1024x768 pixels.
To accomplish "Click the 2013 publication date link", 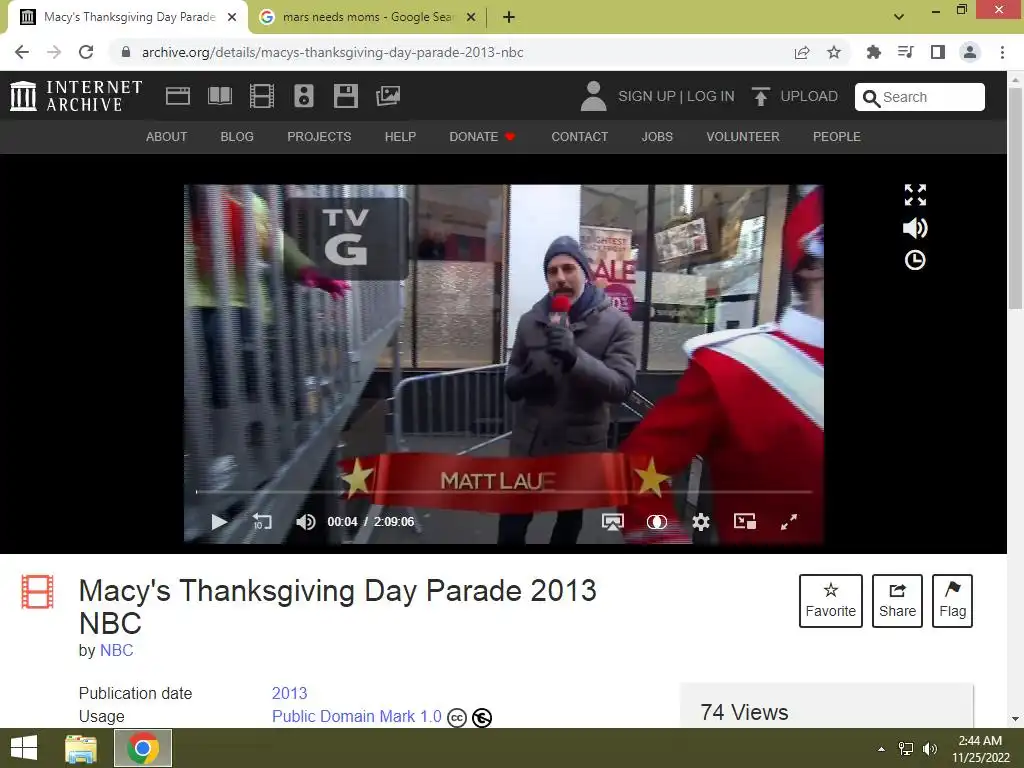I will point(289,693).
